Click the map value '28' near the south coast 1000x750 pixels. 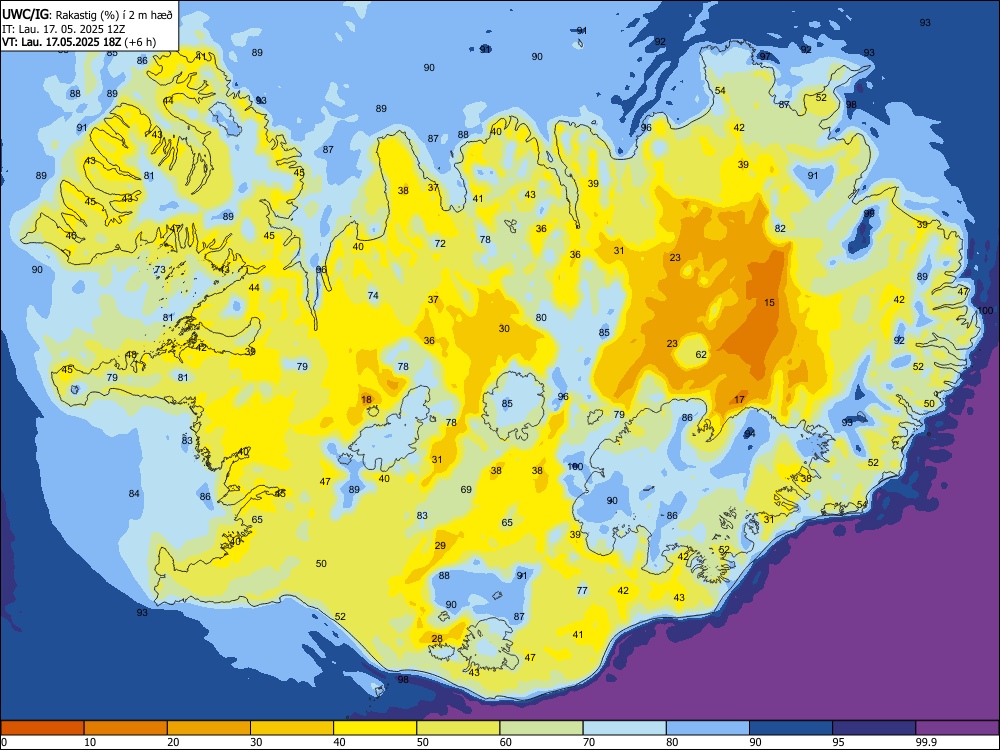(x=437, y=638)
